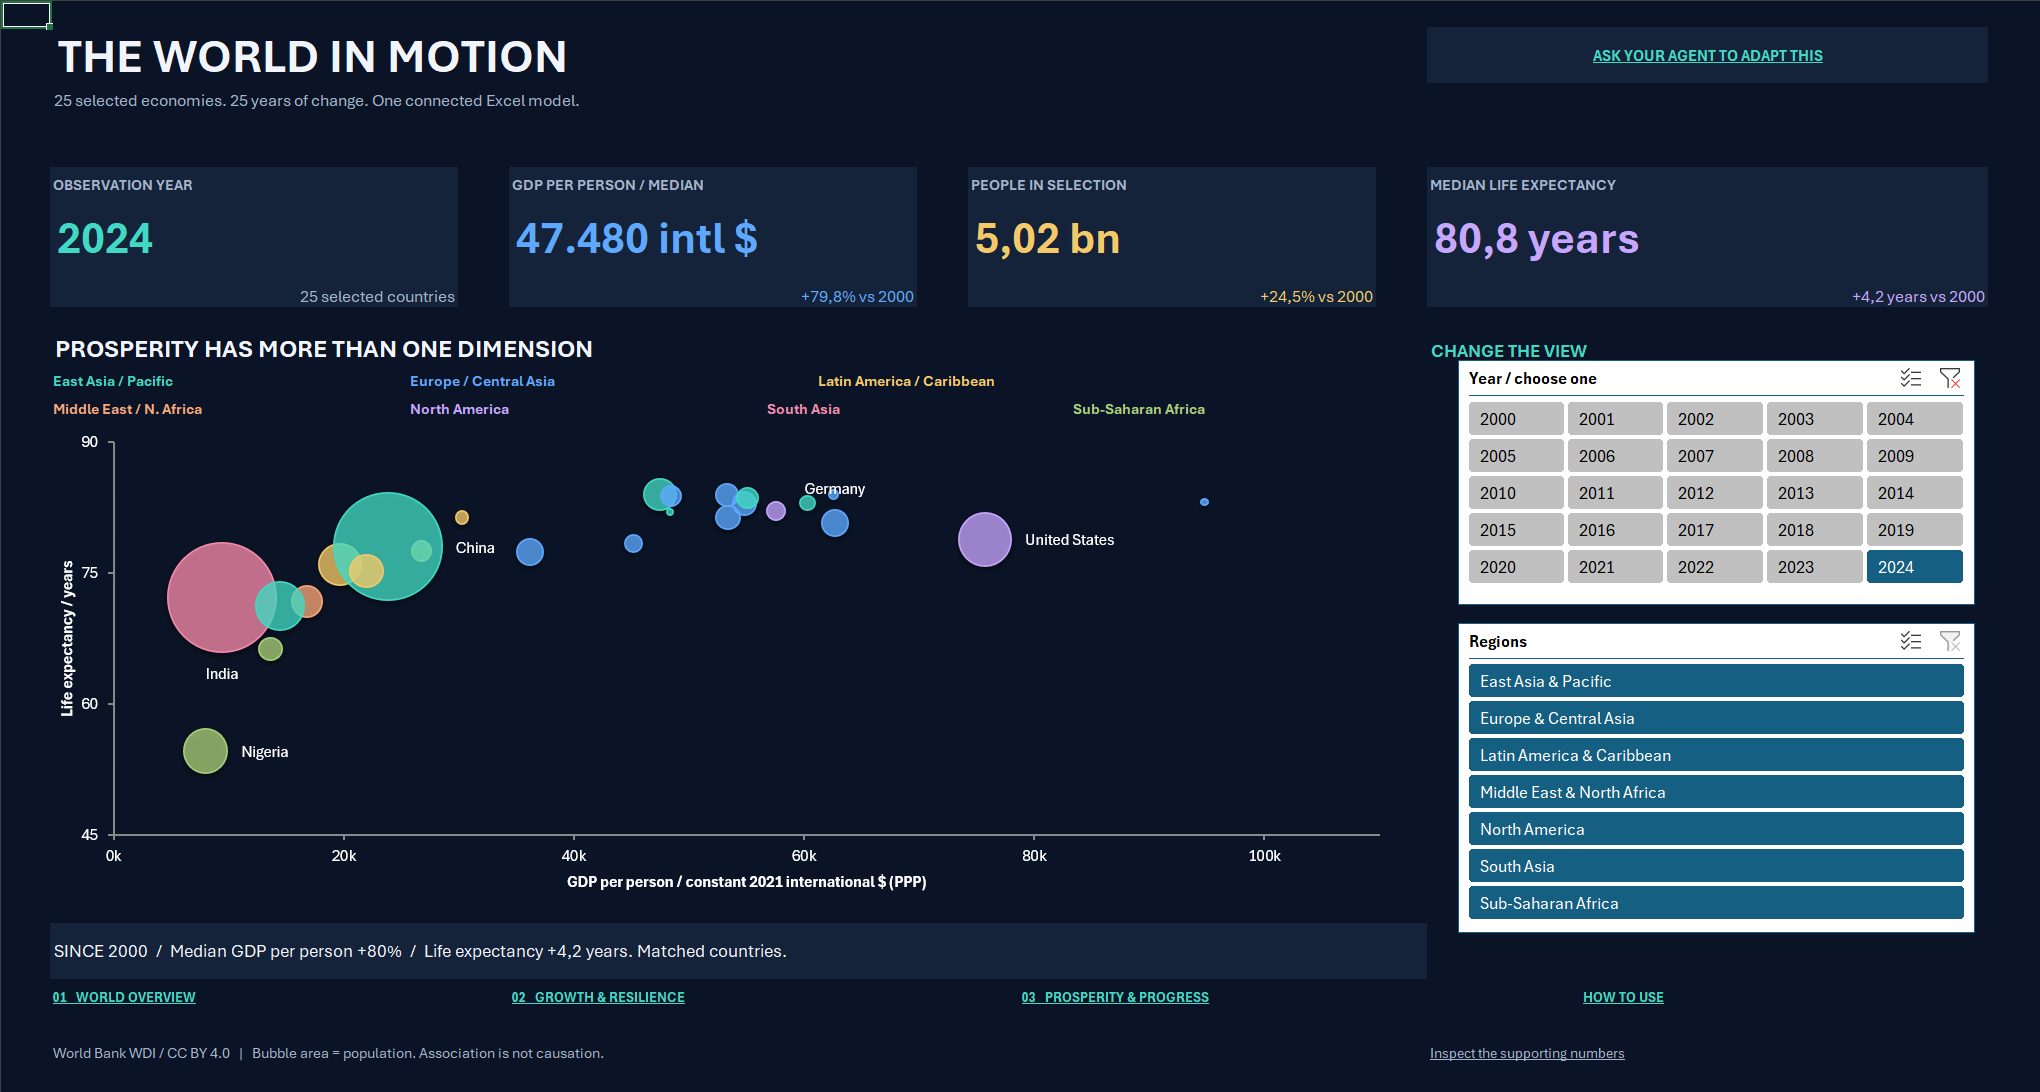2040x1092 pixels.
Task: Select the Year / choose one slicer header
Action: point(1532,378)
